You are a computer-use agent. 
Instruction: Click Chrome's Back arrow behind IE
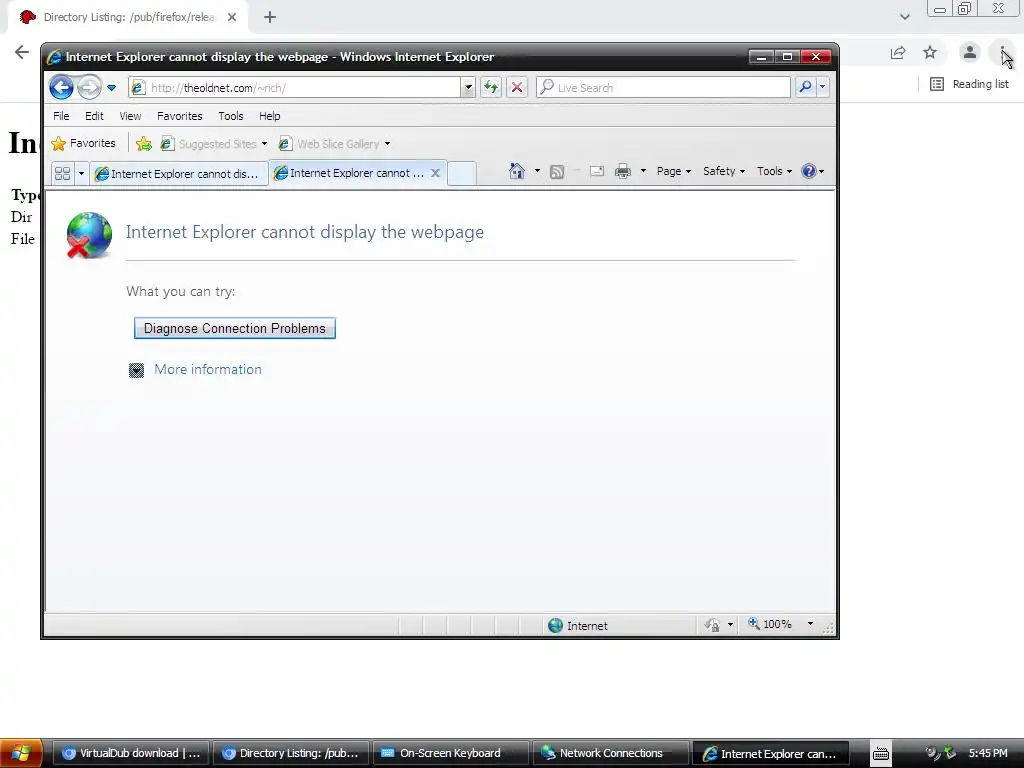(x=22, y=52)
